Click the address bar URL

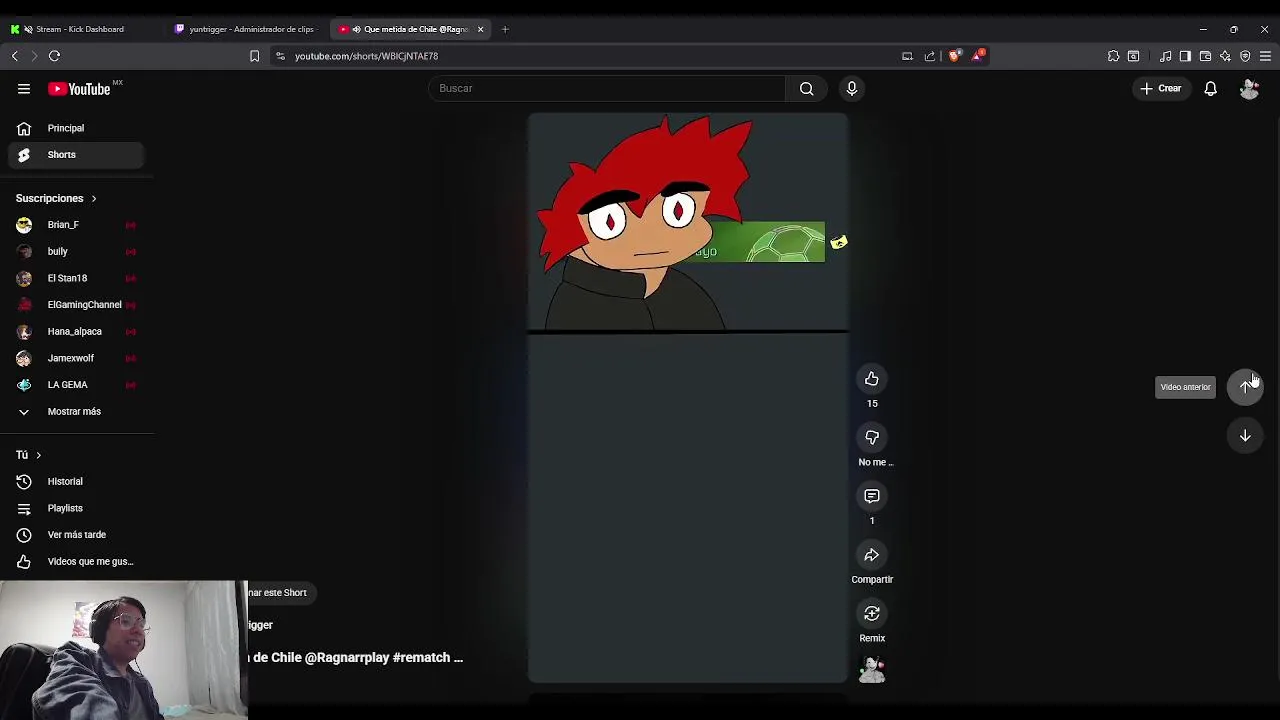366,56
